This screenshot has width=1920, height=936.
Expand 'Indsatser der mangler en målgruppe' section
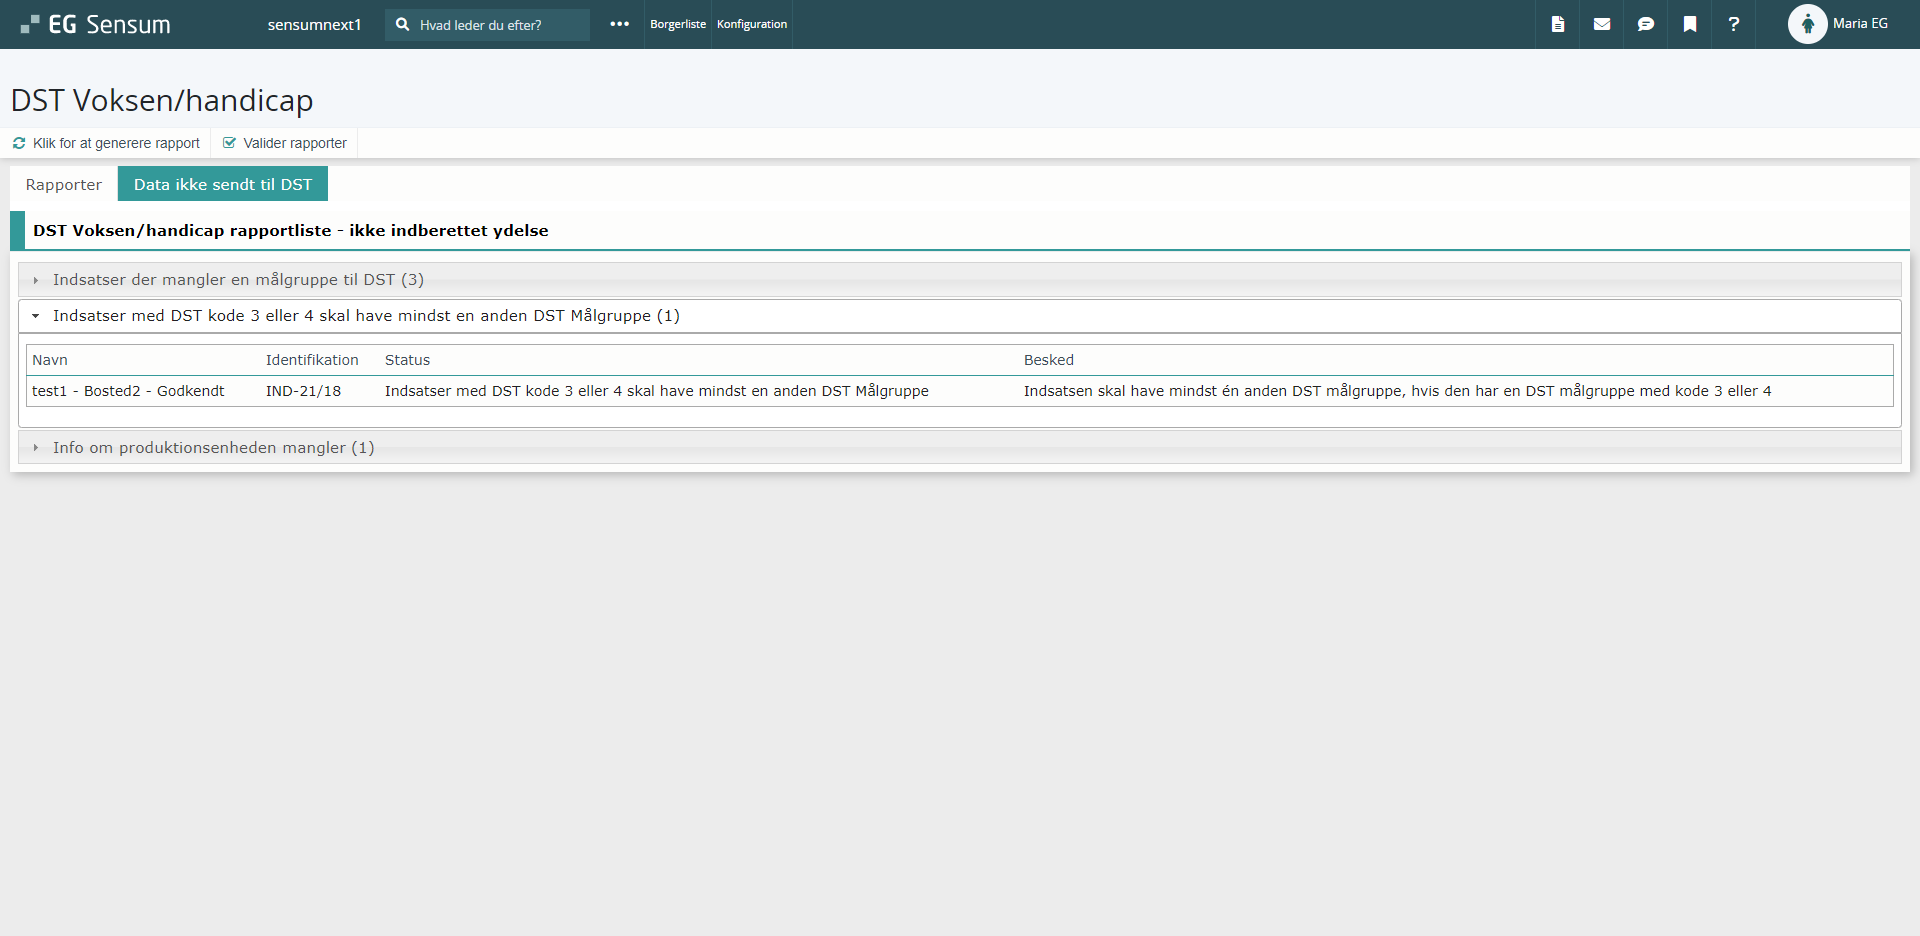238,280
